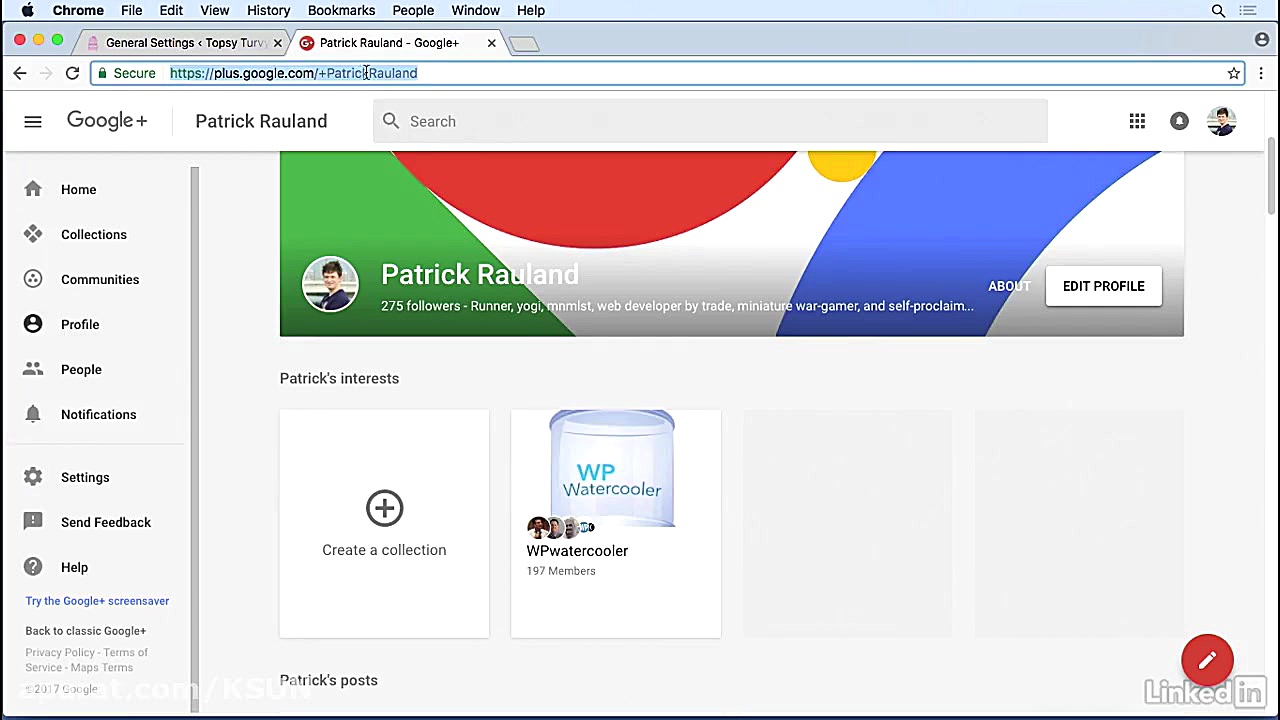
Task: Click the Google+ logo
Action: tap(107, 121)
